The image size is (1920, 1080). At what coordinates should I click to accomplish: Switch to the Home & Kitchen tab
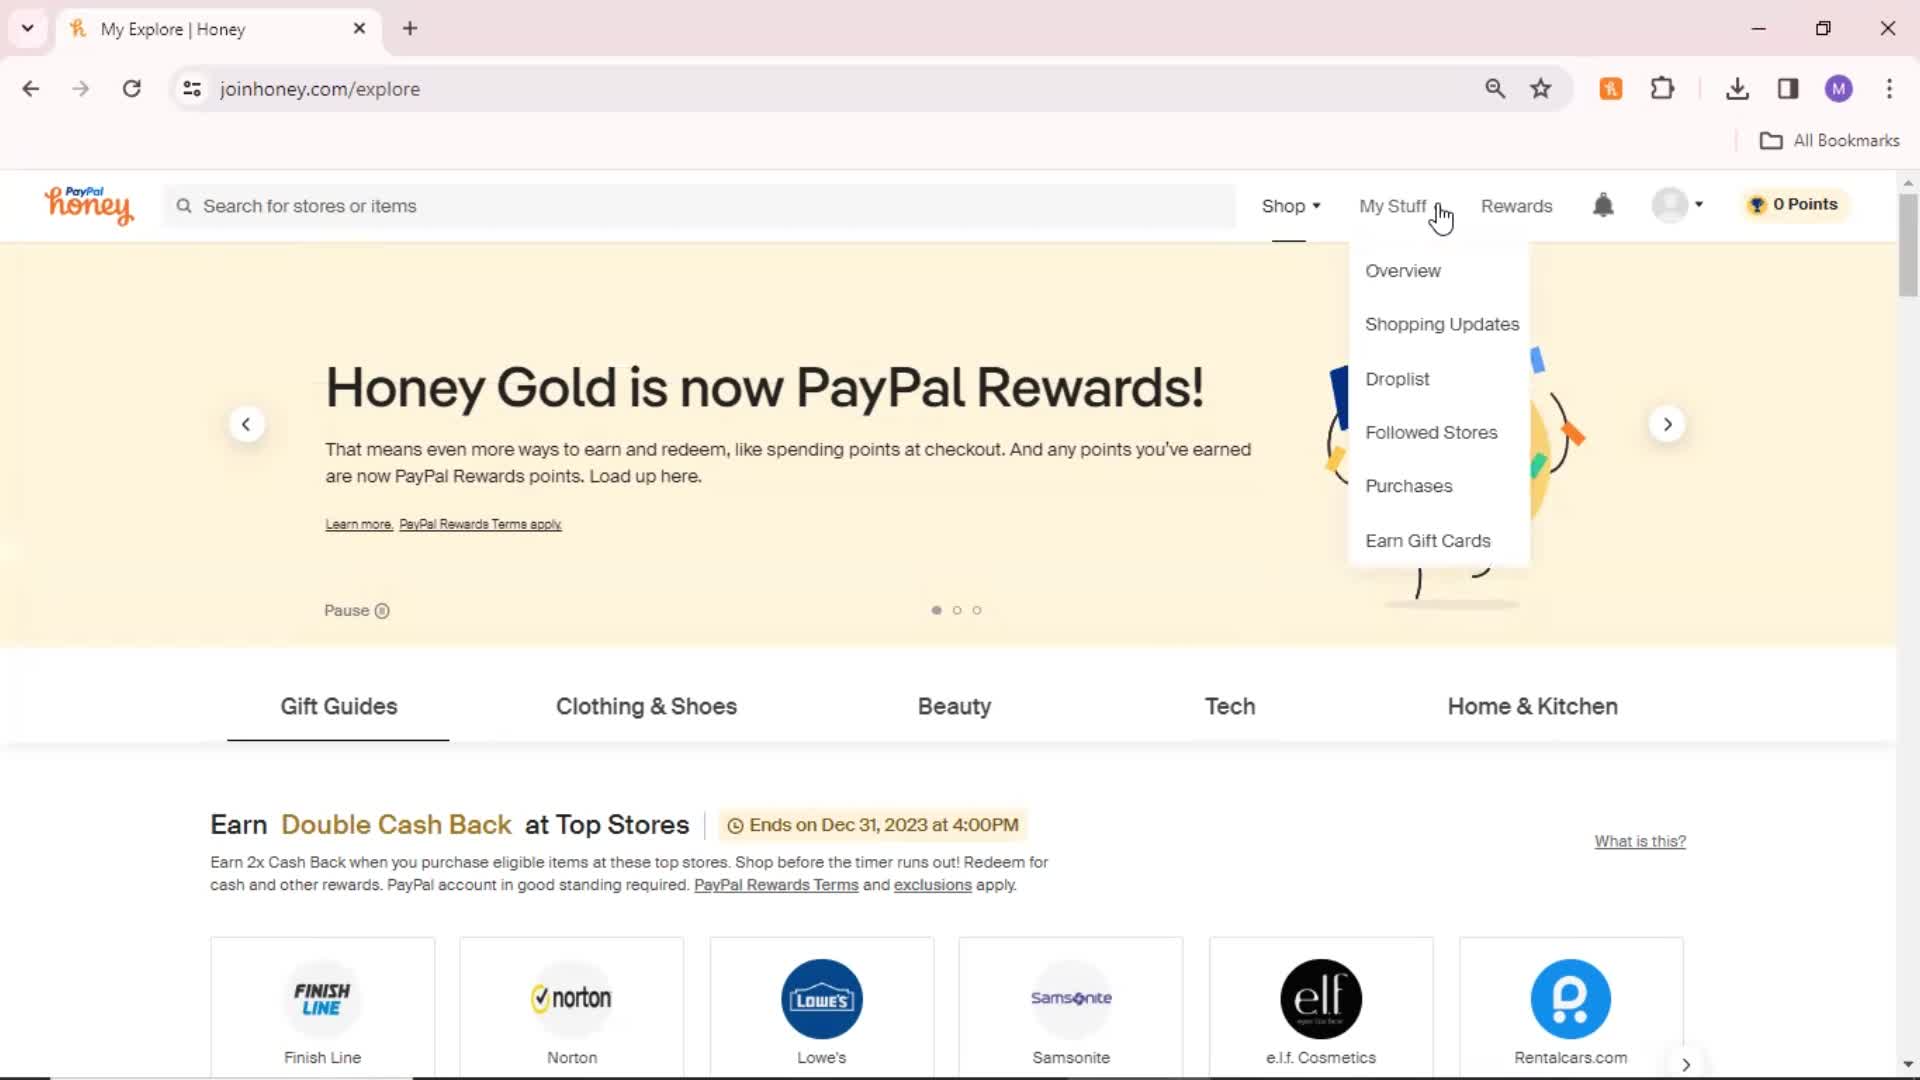point(1532,706)
